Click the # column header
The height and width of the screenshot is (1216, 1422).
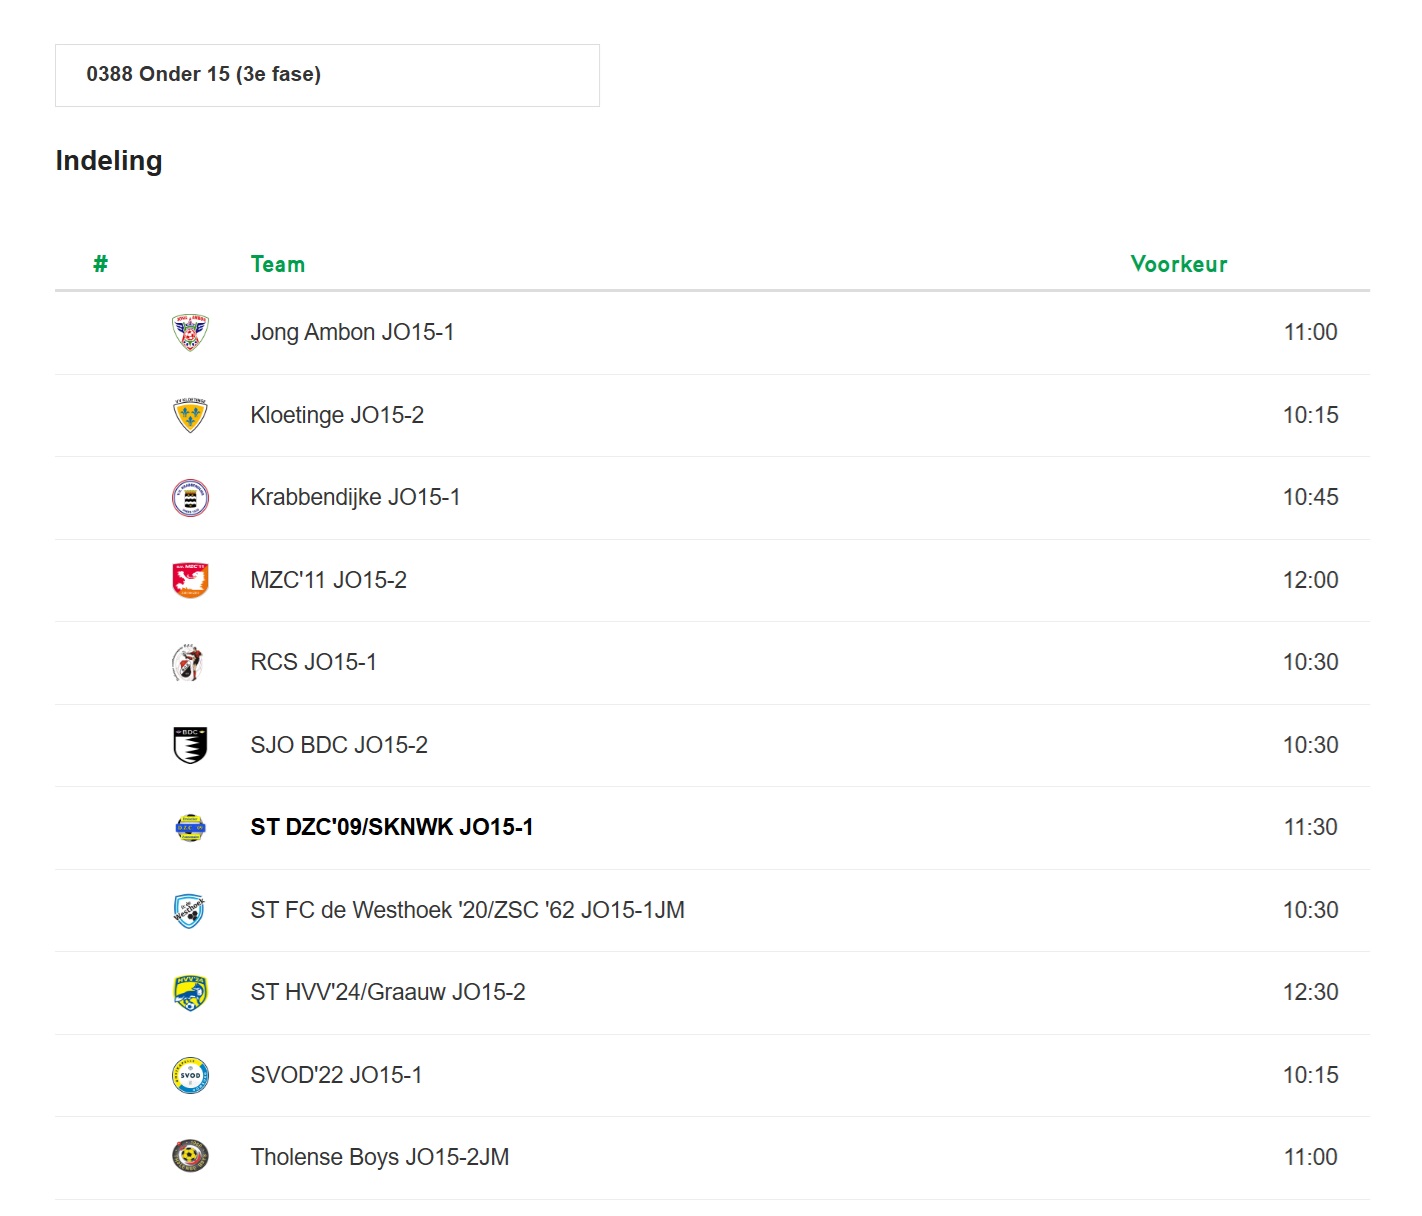coord(100,264)
